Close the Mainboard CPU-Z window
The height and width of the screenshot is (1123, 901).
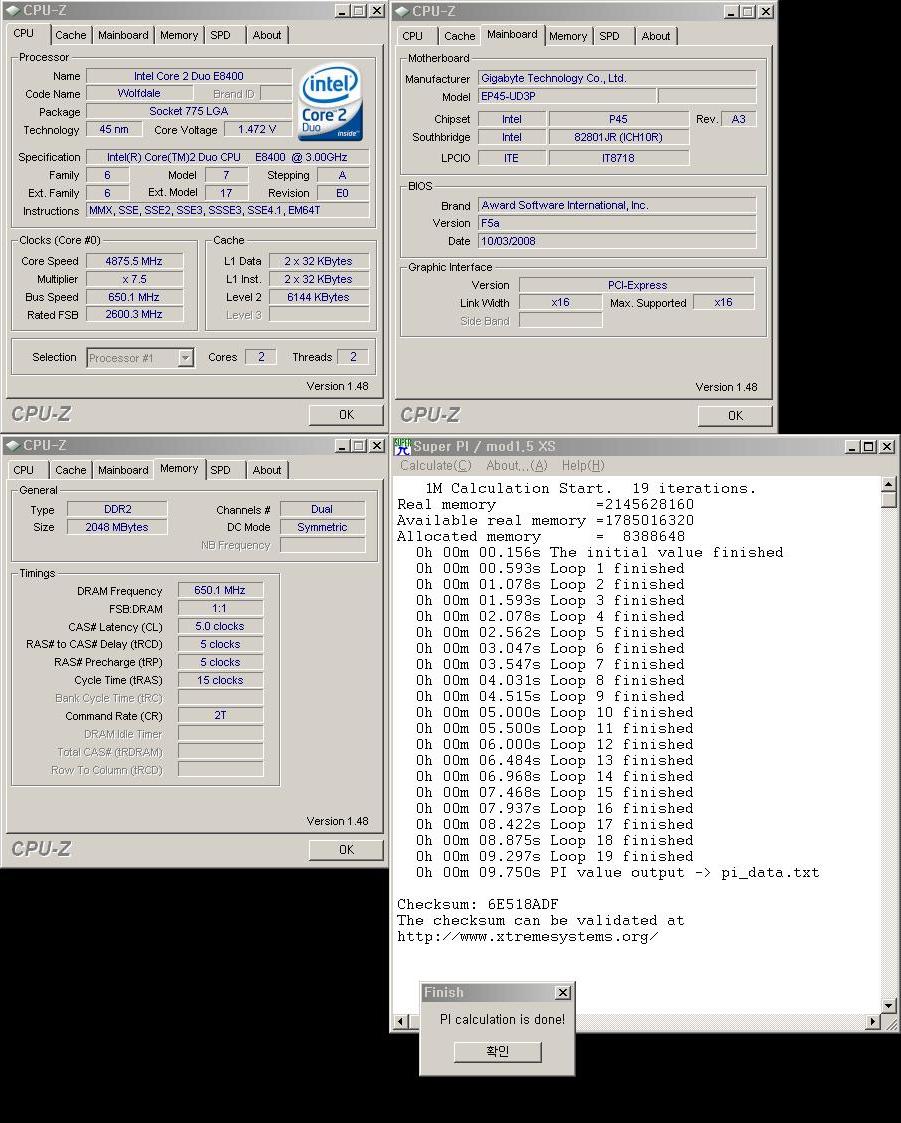click(766, 12)
